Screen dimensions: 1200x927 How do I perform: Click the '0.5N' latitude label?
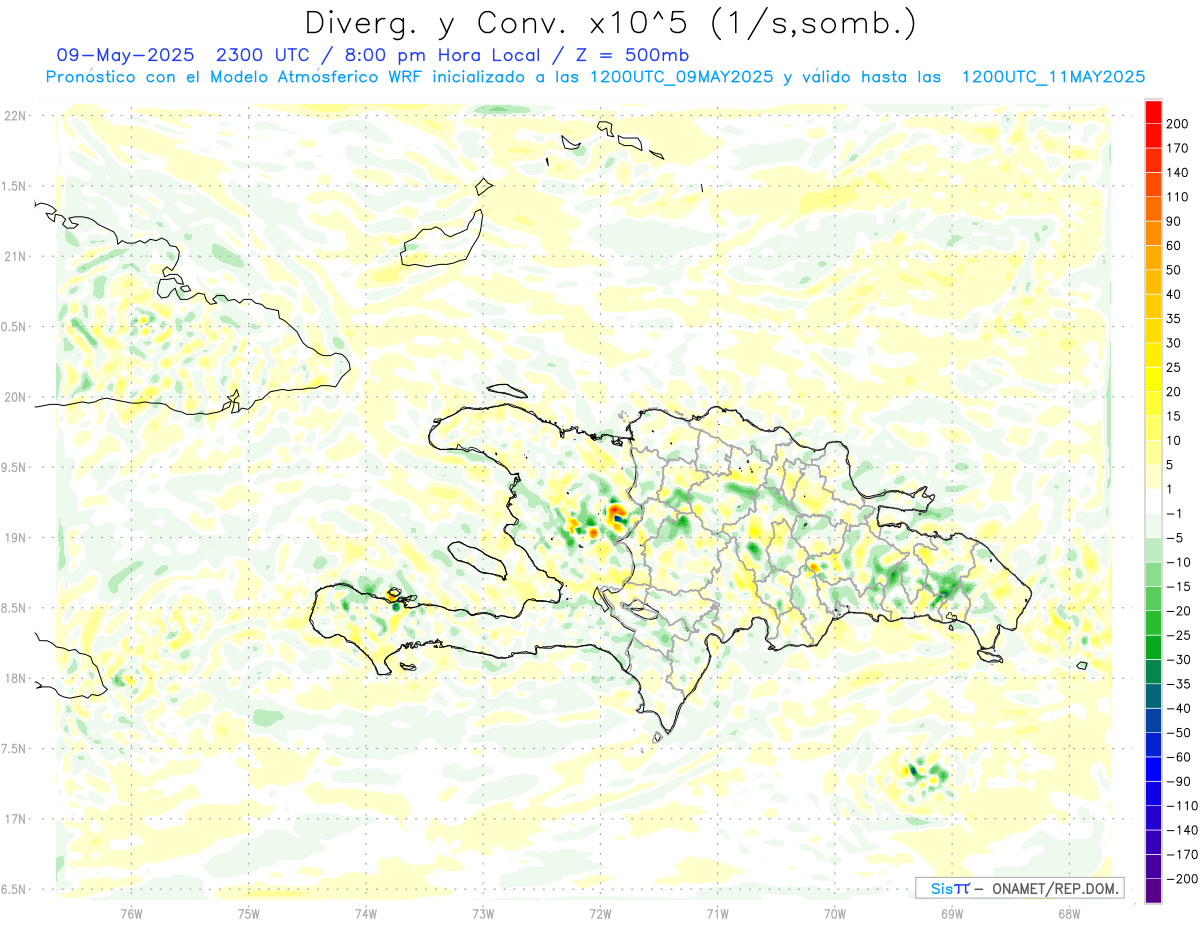15,327
